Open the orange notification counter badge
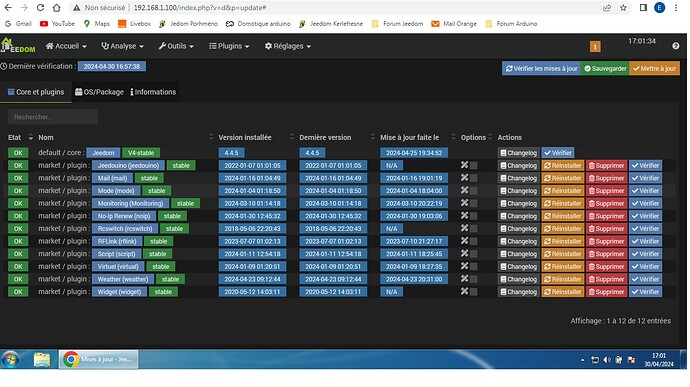690x387 pixels. (595, 46)
